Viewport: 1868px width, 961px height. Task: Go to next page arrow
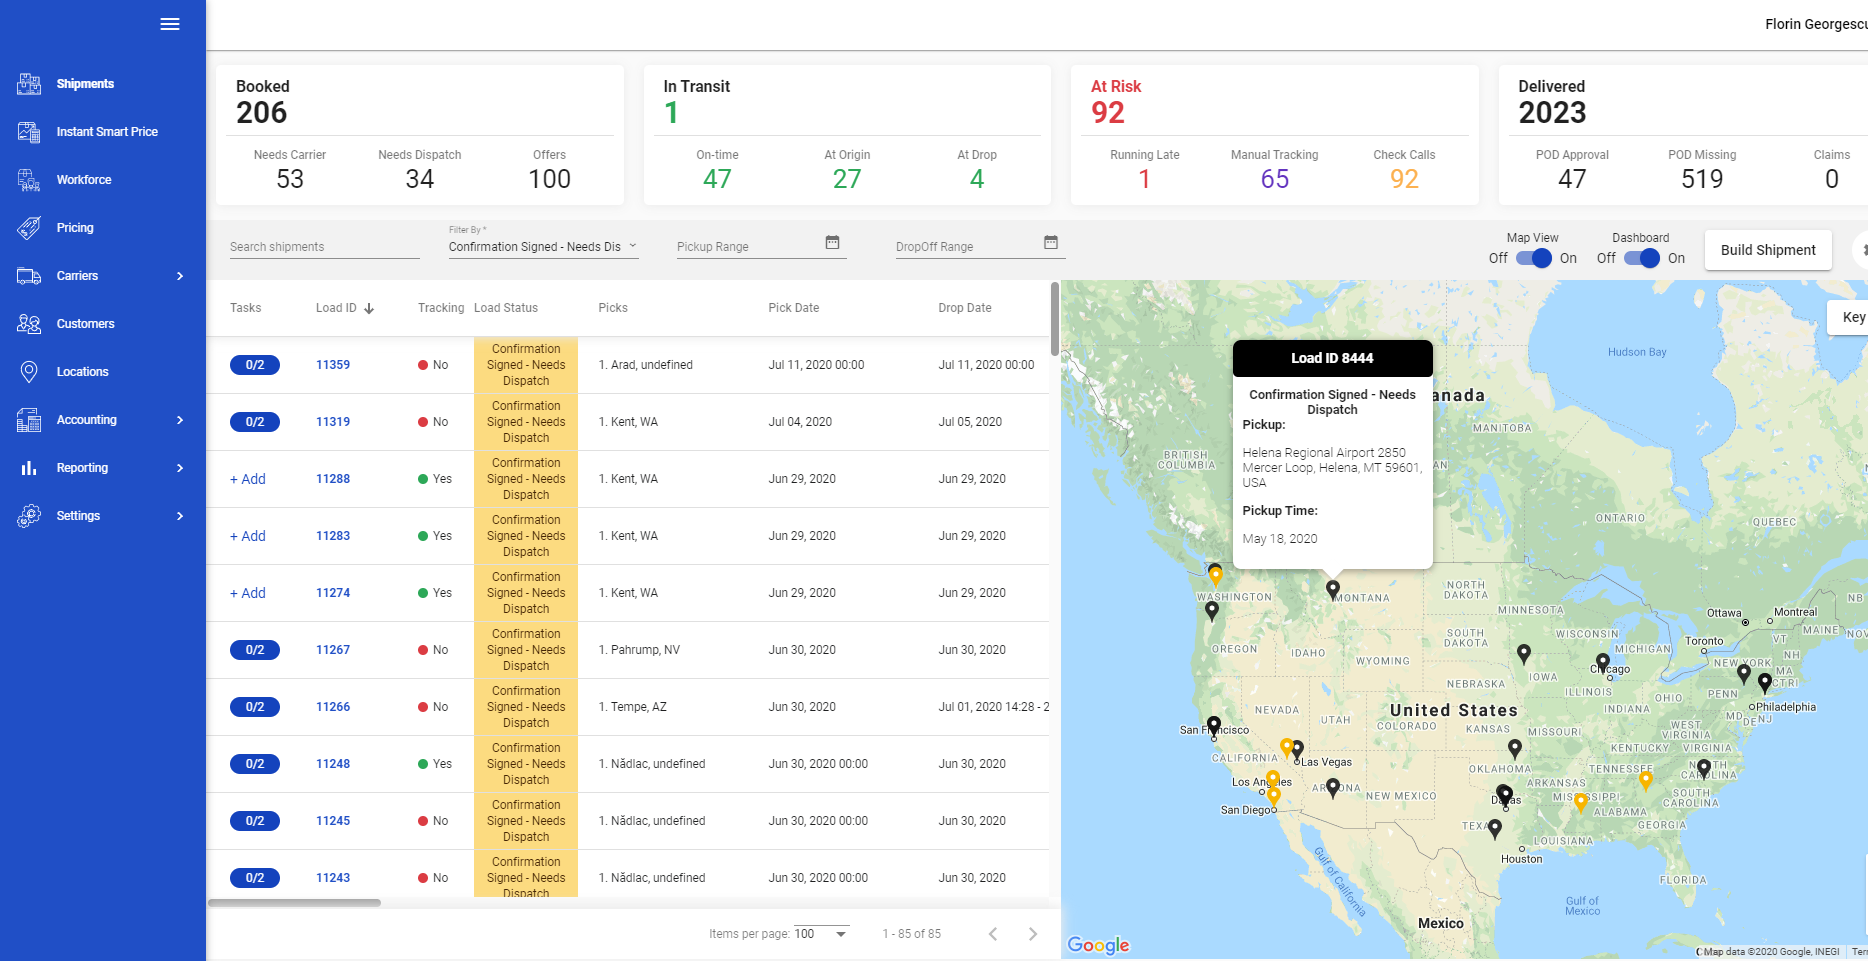1033,934
